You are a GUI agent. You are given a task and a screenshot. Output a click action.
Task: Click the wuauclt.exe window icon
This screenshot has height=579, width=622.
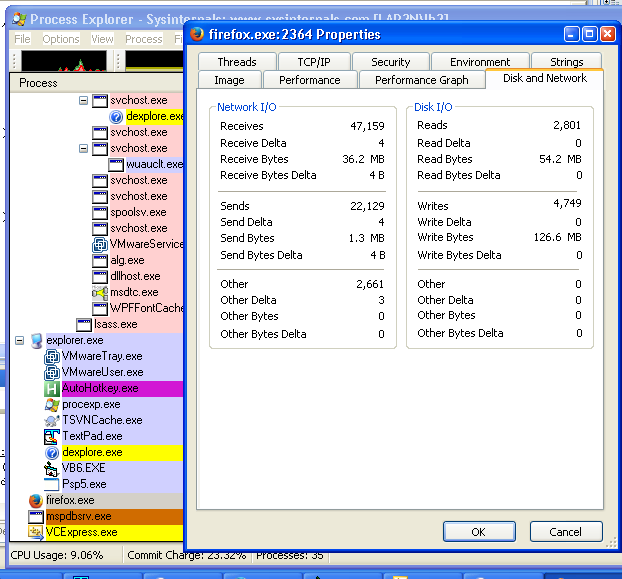coord(116,165)
